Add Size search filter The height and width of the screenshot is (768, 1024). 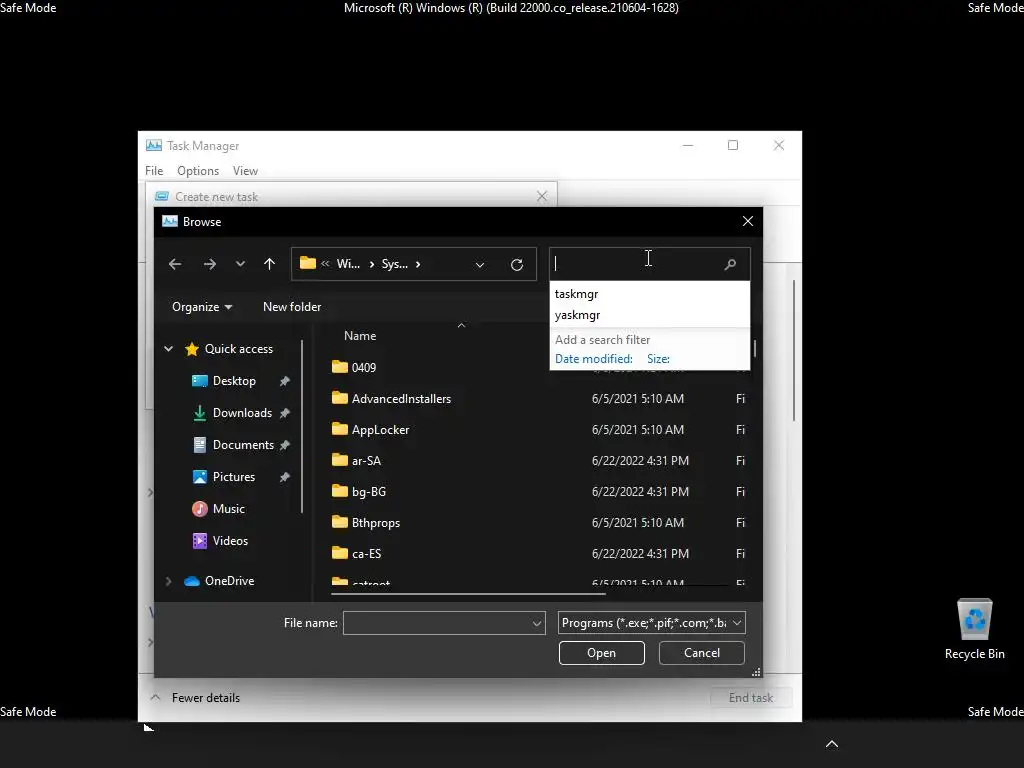(658, 359)
